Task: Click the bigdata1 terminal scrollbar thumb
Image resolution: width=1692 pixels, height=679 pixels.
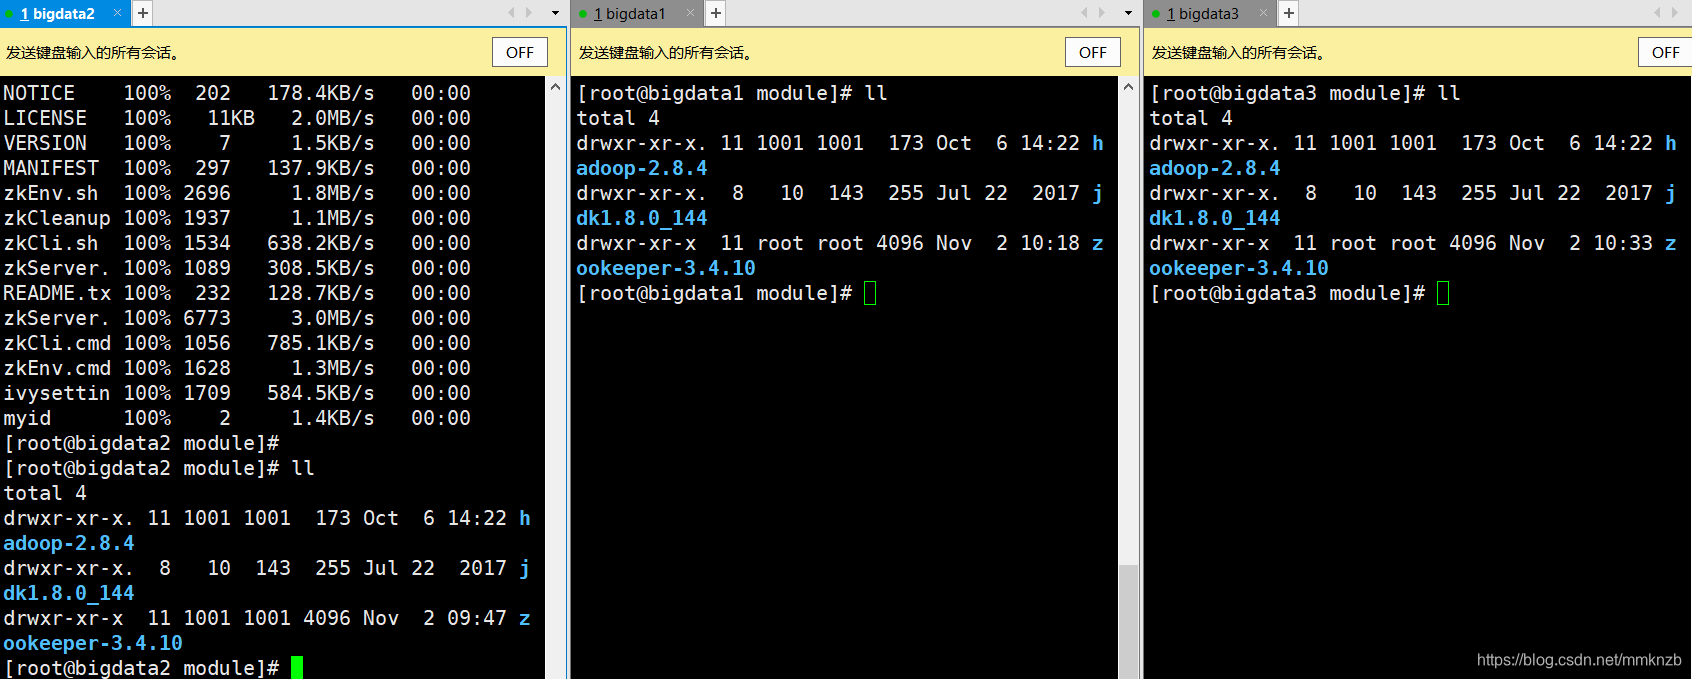Action: [x=1128, y=621]
